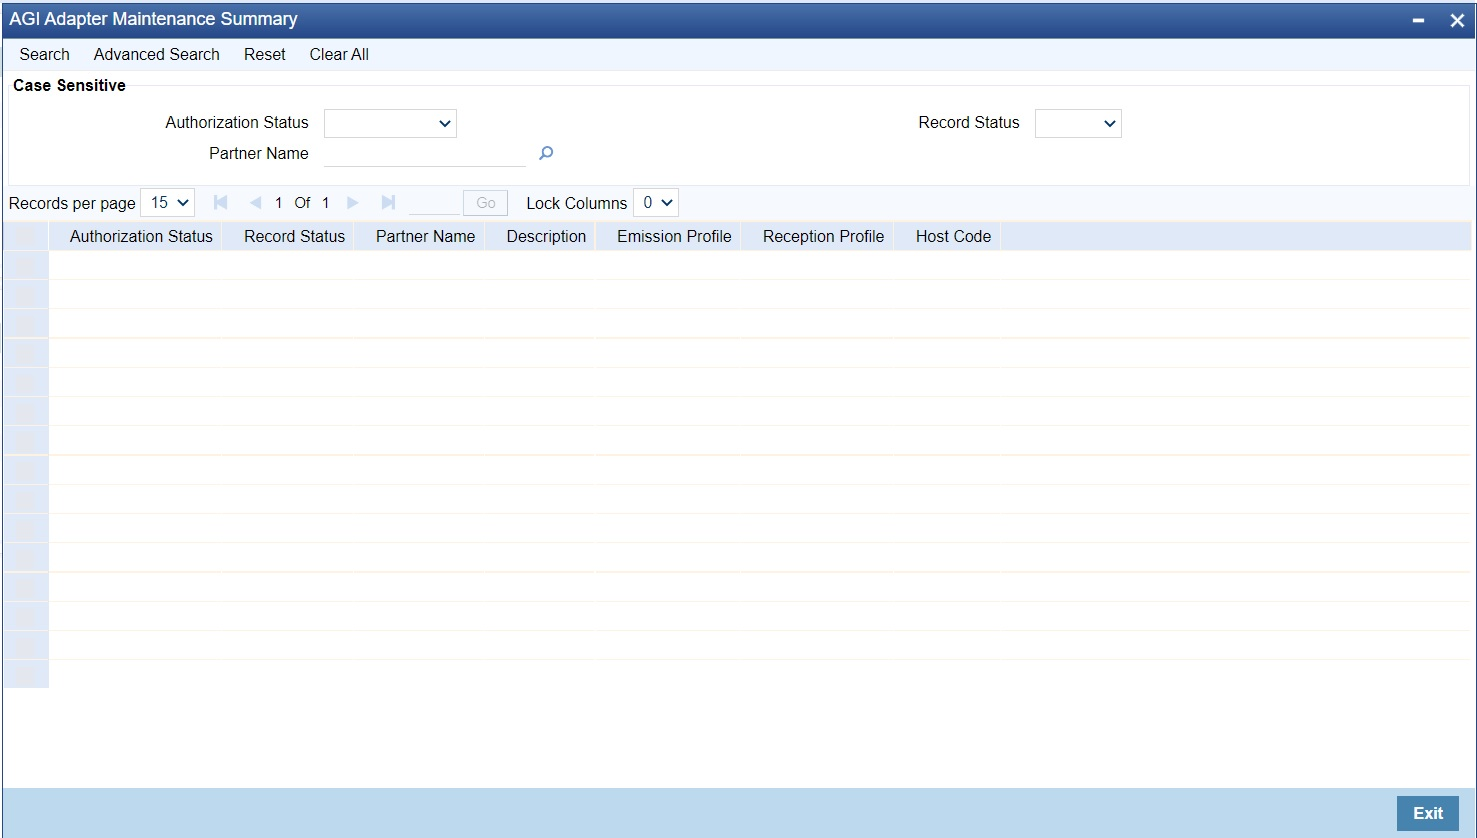Open the Lock Columns dropdown
The image size is (1477, 838).
pyautogui.click(x=656, y=203)
